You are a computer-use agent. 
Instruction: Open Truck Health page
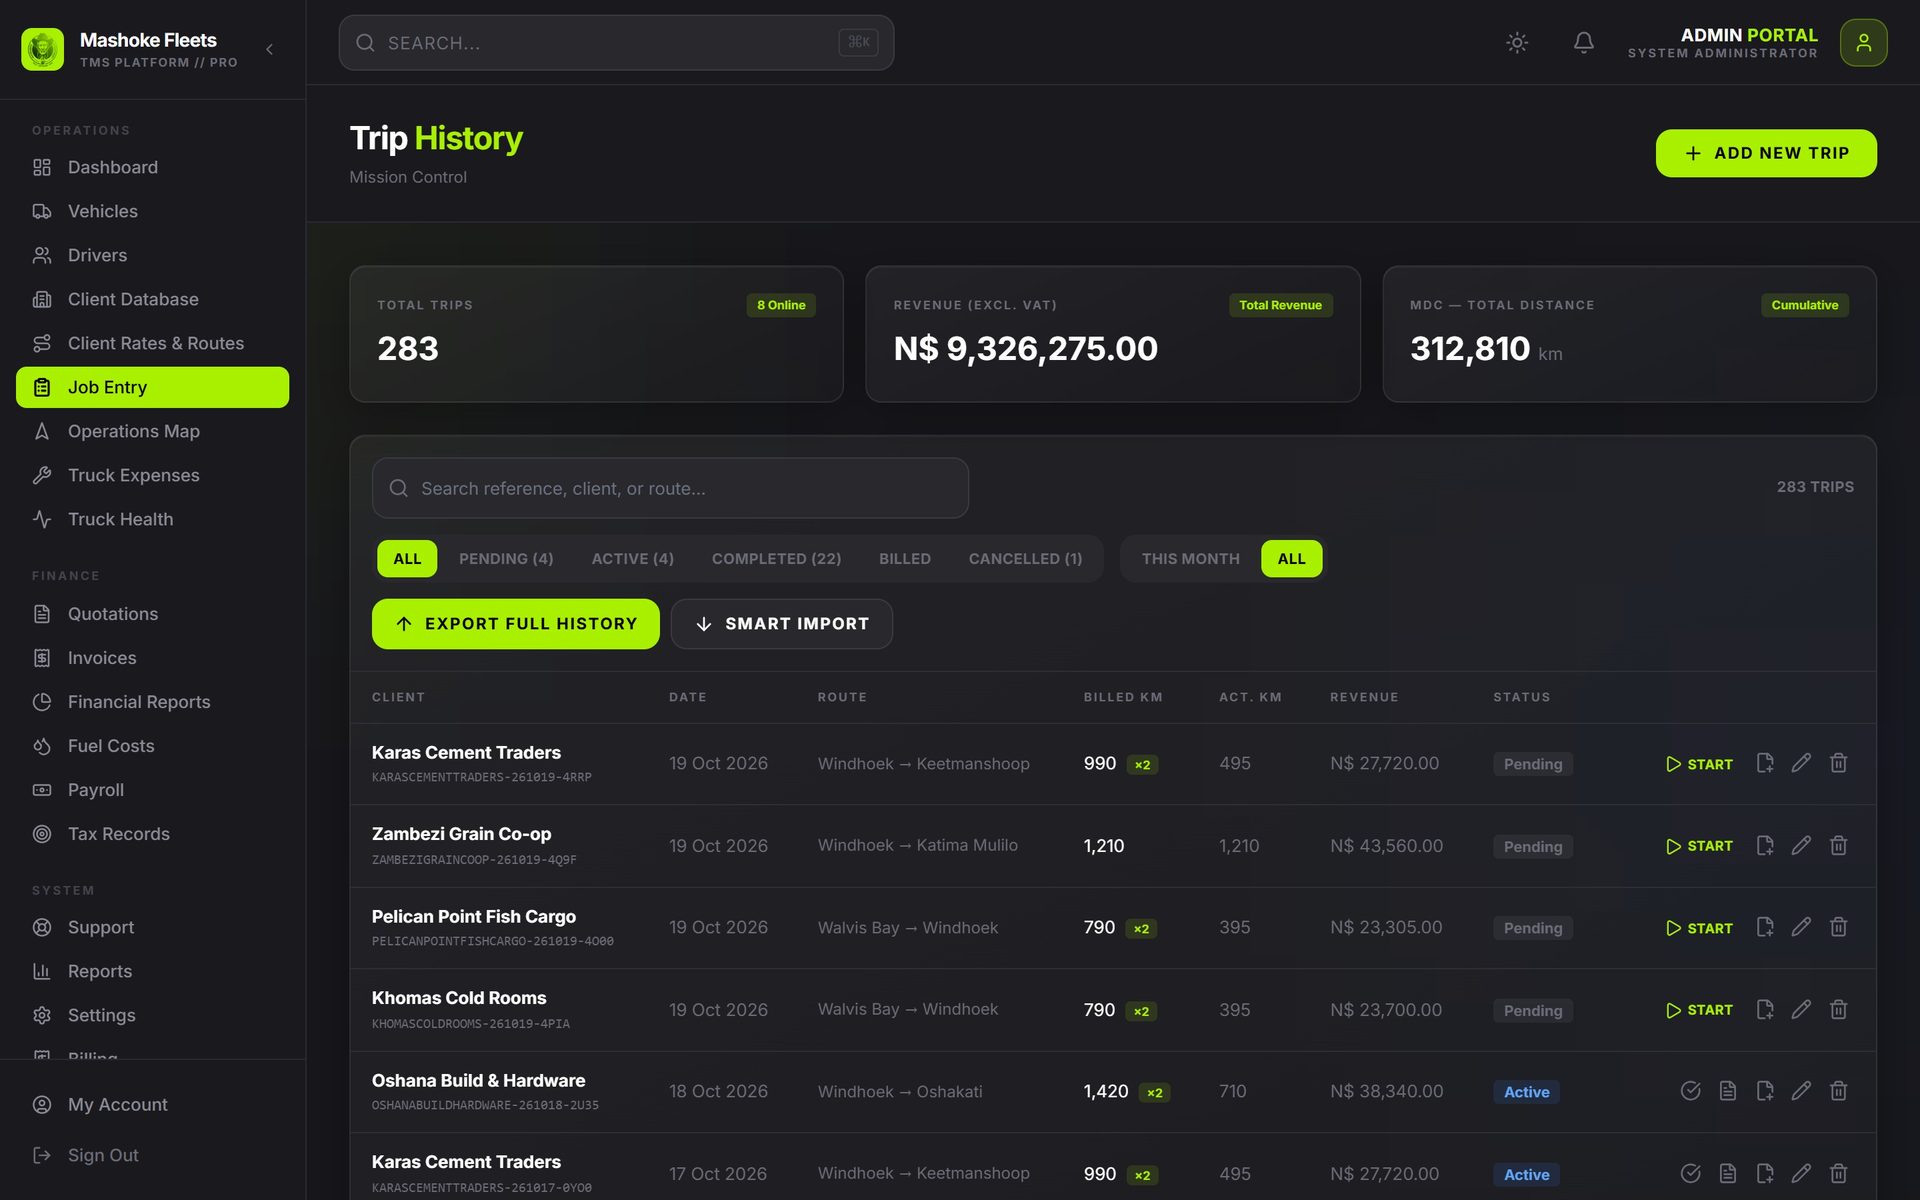point(152,519)
